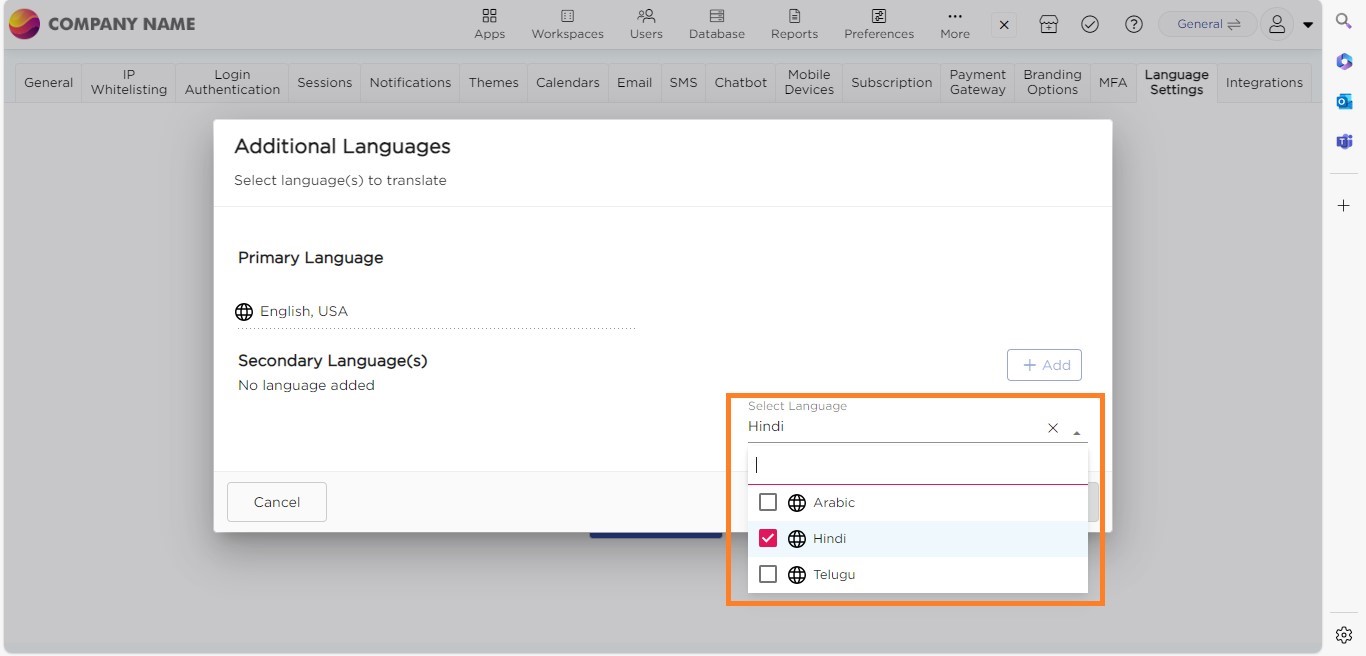Open the Users section
Image resolution: width=1366 pixels, height=656 pixels.
click(646, 24)
